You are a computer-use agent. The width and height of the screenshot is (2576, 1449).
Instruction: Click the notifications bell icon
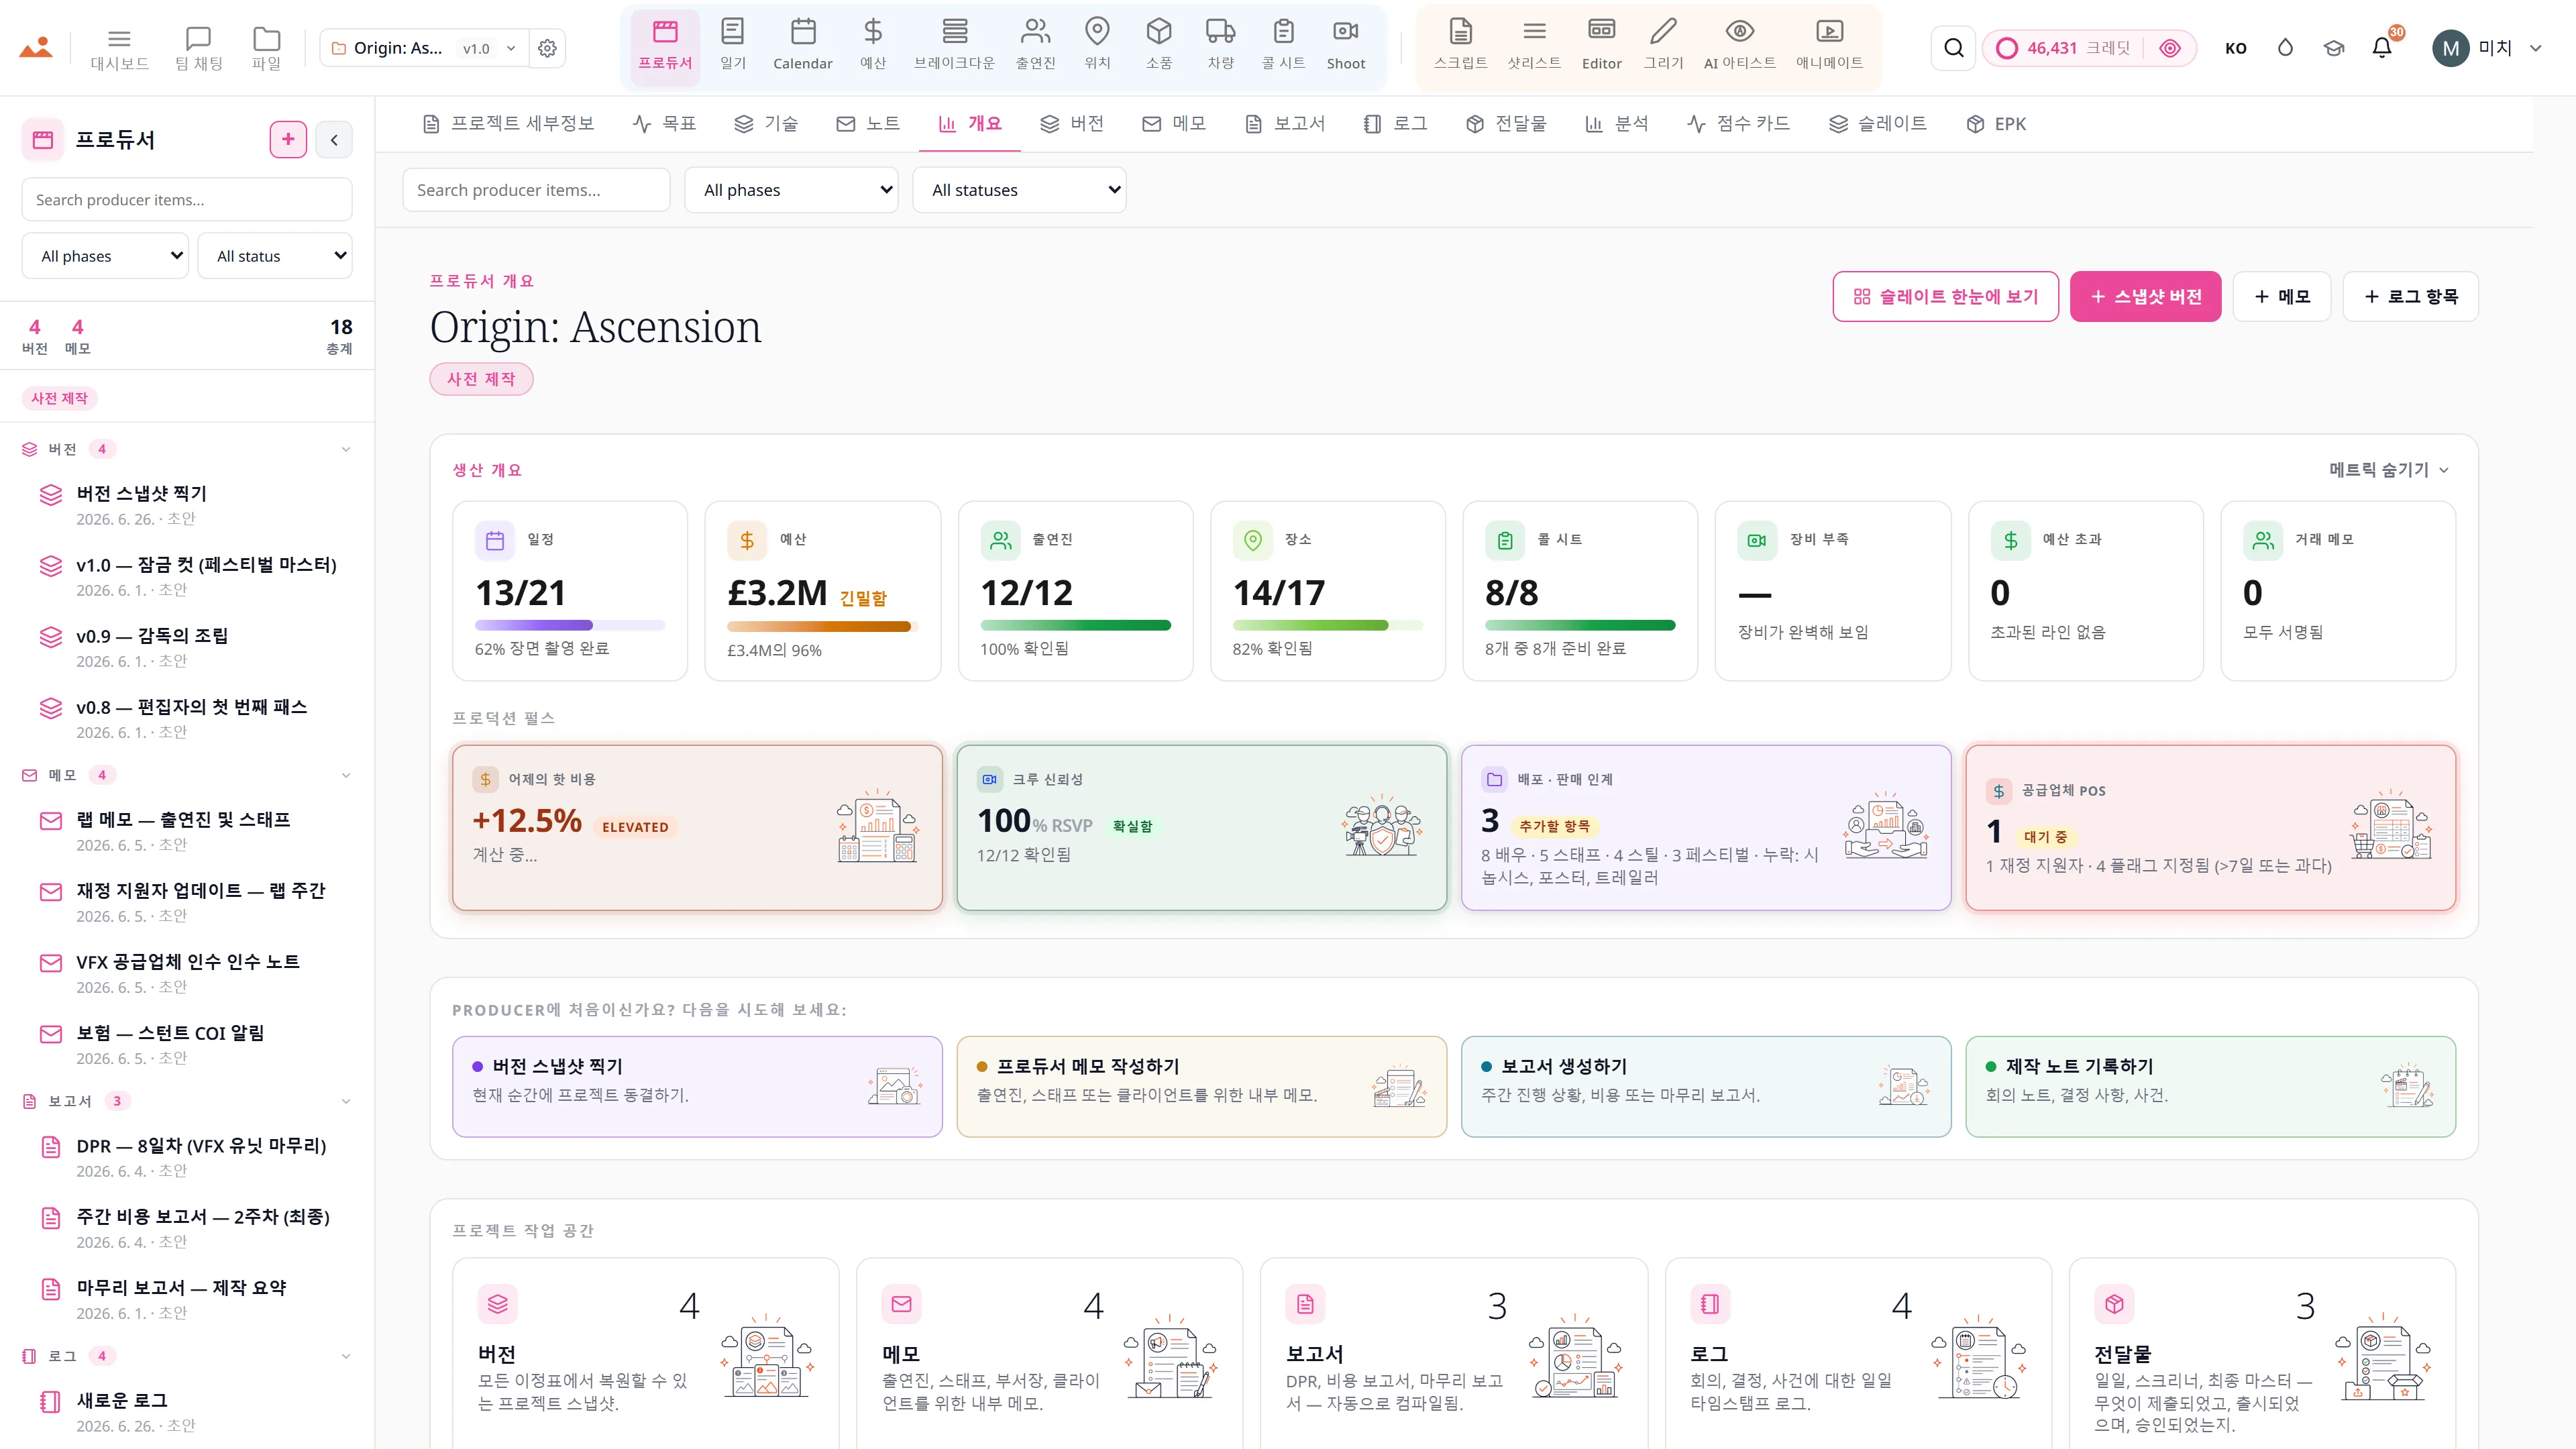[x=2382, y=47]
